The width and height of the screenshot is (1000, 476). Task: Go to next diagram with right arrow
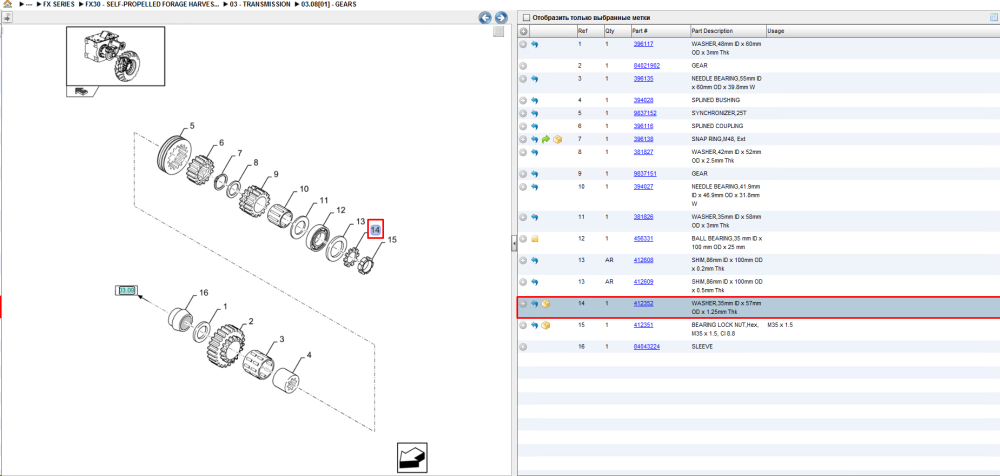click(x=501, y=18)
